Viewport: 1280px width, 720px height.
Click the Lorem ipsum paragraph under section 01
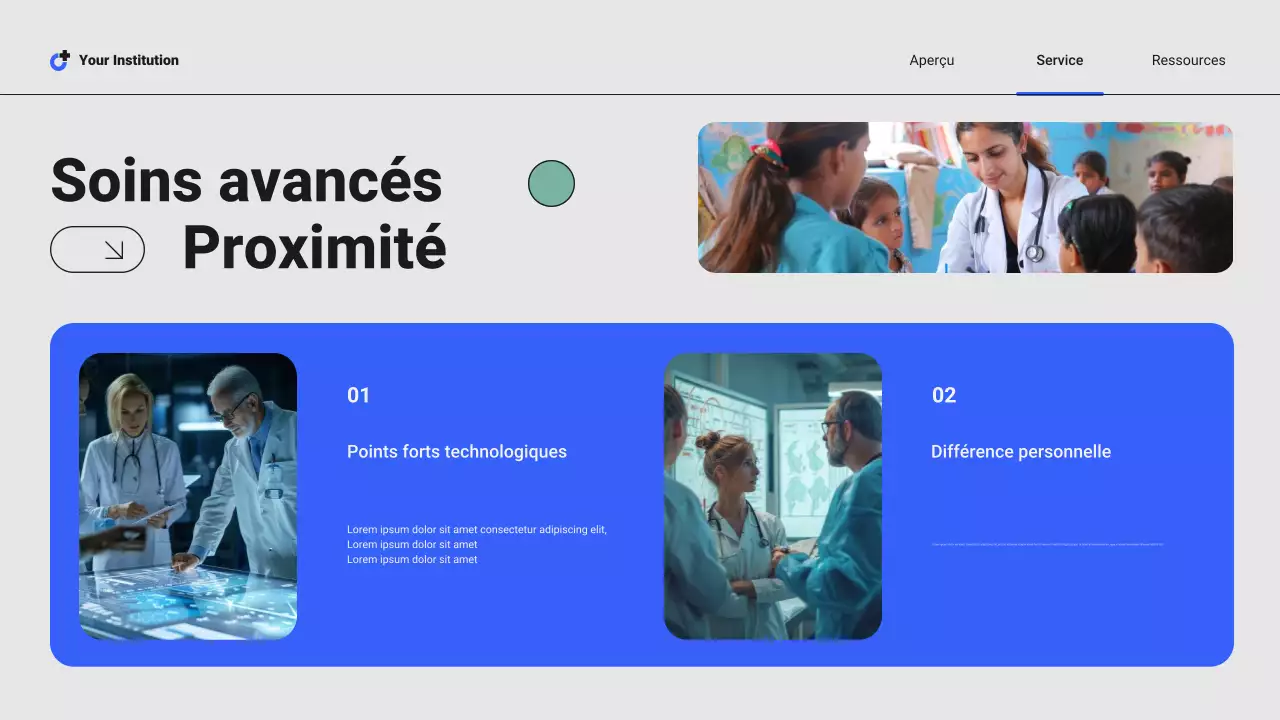click(476, 544)
